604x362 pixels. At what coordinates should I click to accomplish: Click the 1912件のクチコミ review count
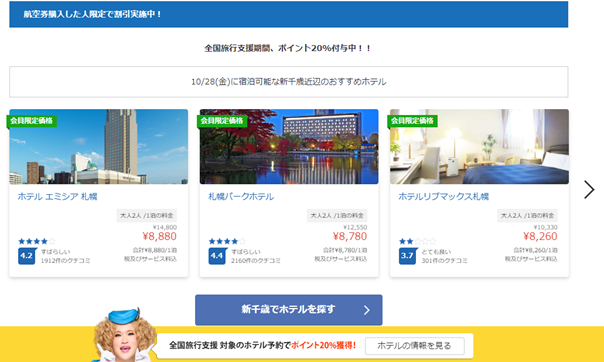point(65,261)
